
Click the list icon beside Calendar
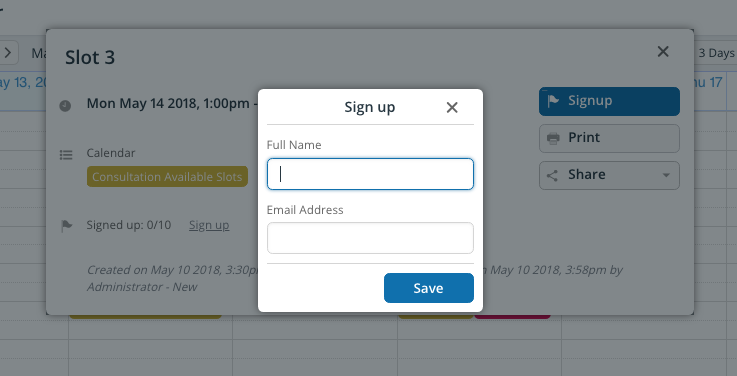point(66,155)
